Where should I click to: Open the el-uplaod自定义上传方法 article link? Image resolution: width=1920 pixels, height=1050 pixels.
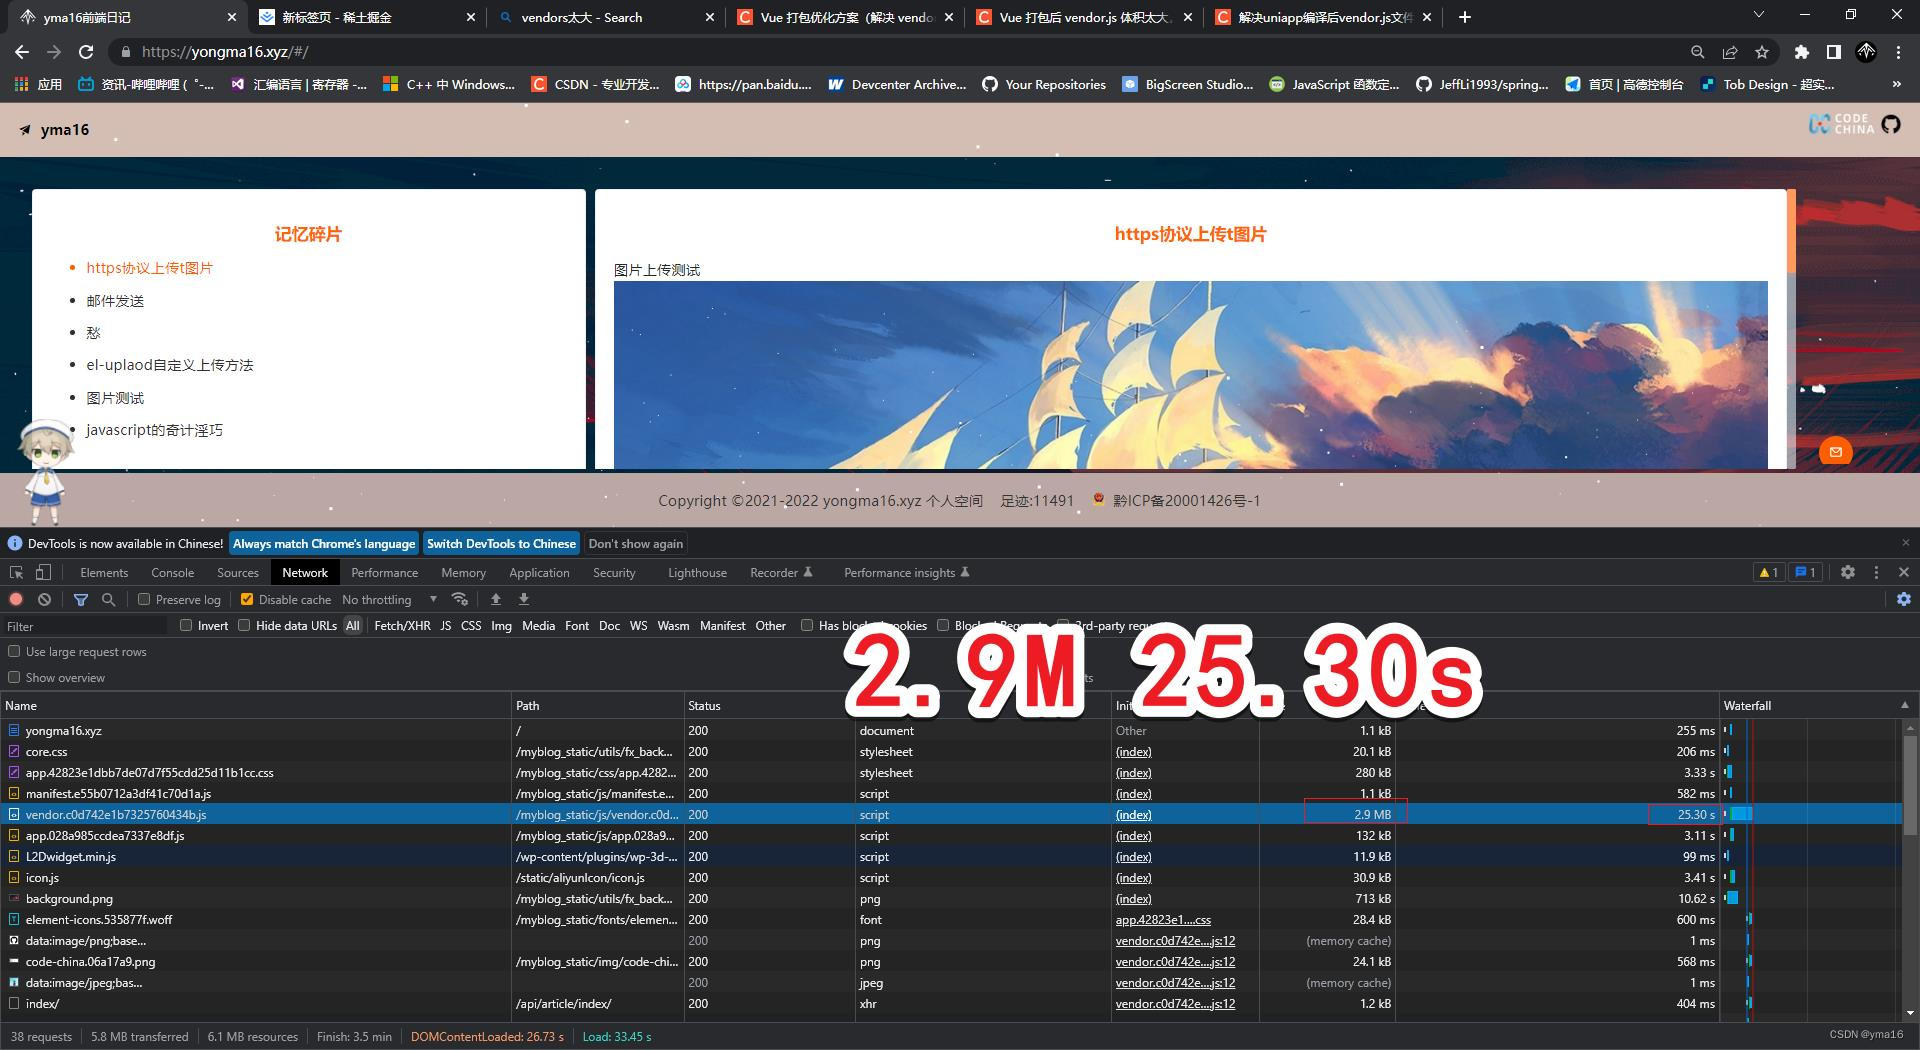click(x=170, y=365)
